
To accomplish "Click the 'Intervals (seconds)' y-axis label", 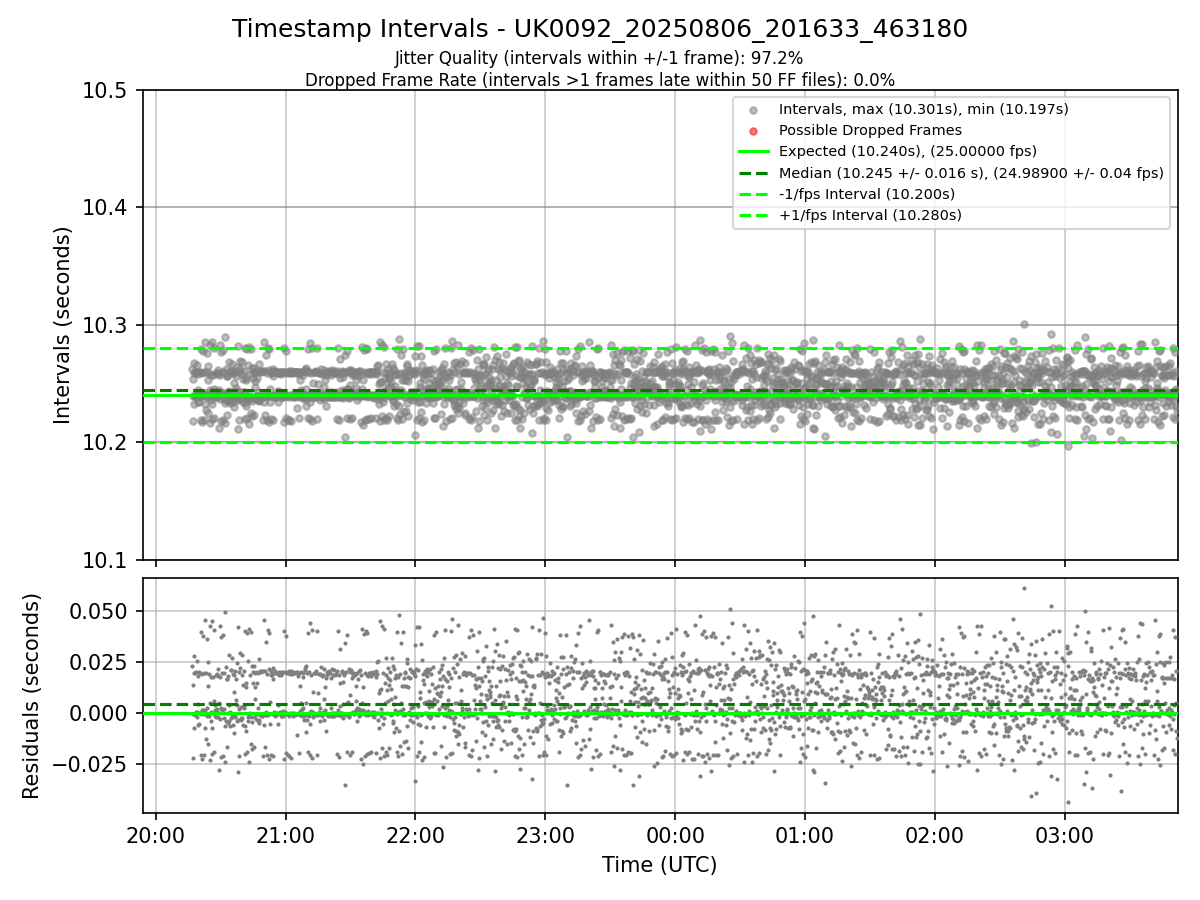I will click(x=63, y=325).
